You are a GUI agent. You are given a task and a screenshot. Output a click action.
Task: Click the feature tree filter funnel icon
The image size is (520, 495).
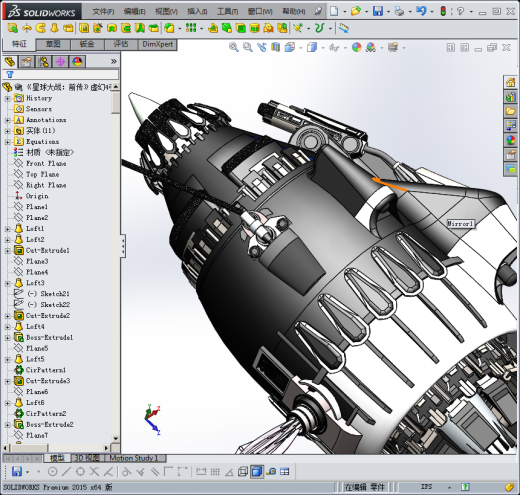(10, 74)
